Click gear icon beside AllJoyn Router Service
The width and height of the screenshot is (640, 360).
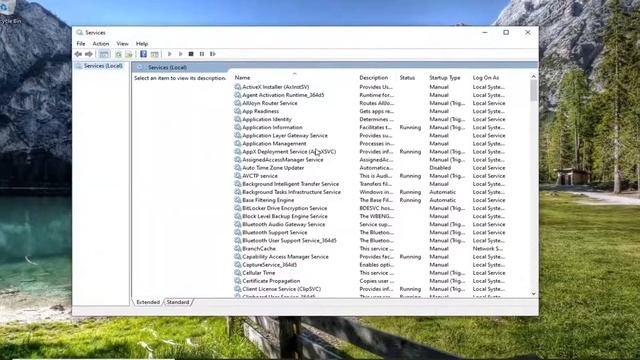[238, 103]
